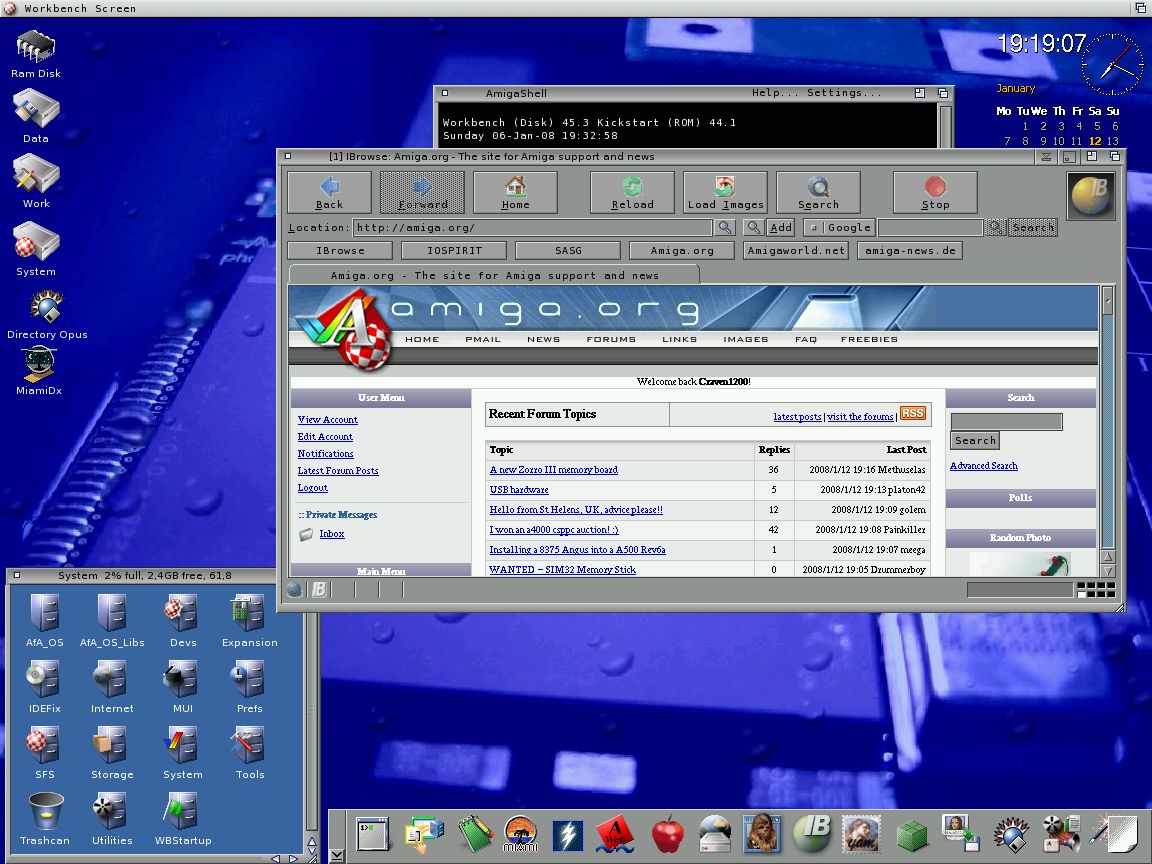This screenshot has width=1152, height=864.
Task: Launch MiamiDx from desktop
Action: click(x=39, y=371)
